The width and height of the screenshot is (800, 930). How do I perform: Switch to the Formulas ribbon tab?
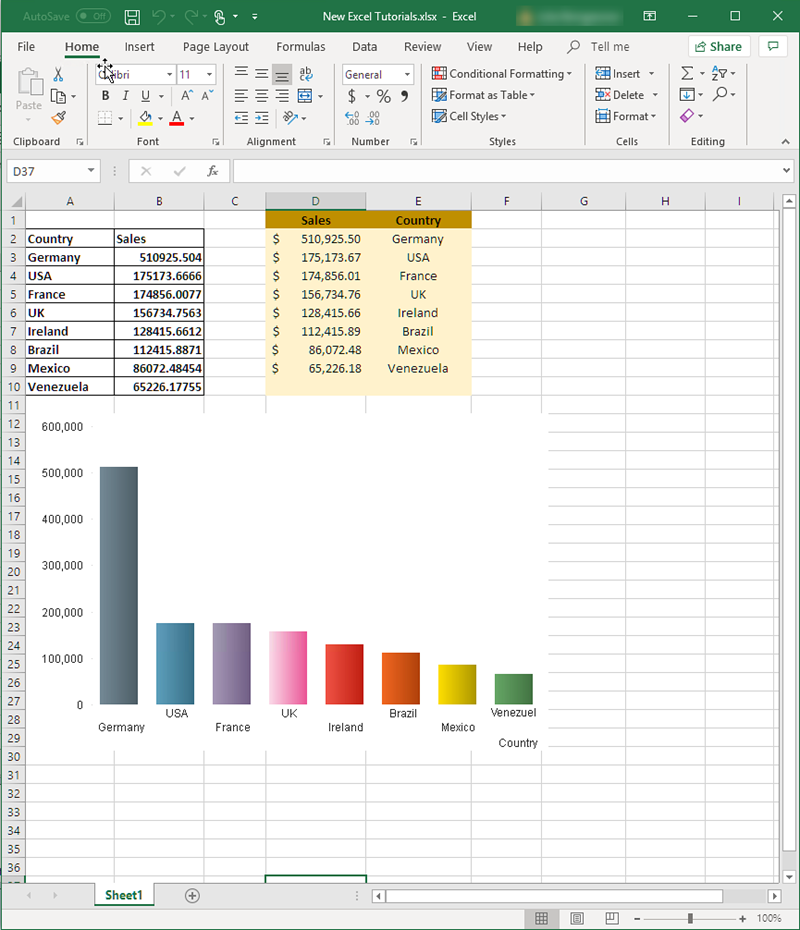(300, 46)
